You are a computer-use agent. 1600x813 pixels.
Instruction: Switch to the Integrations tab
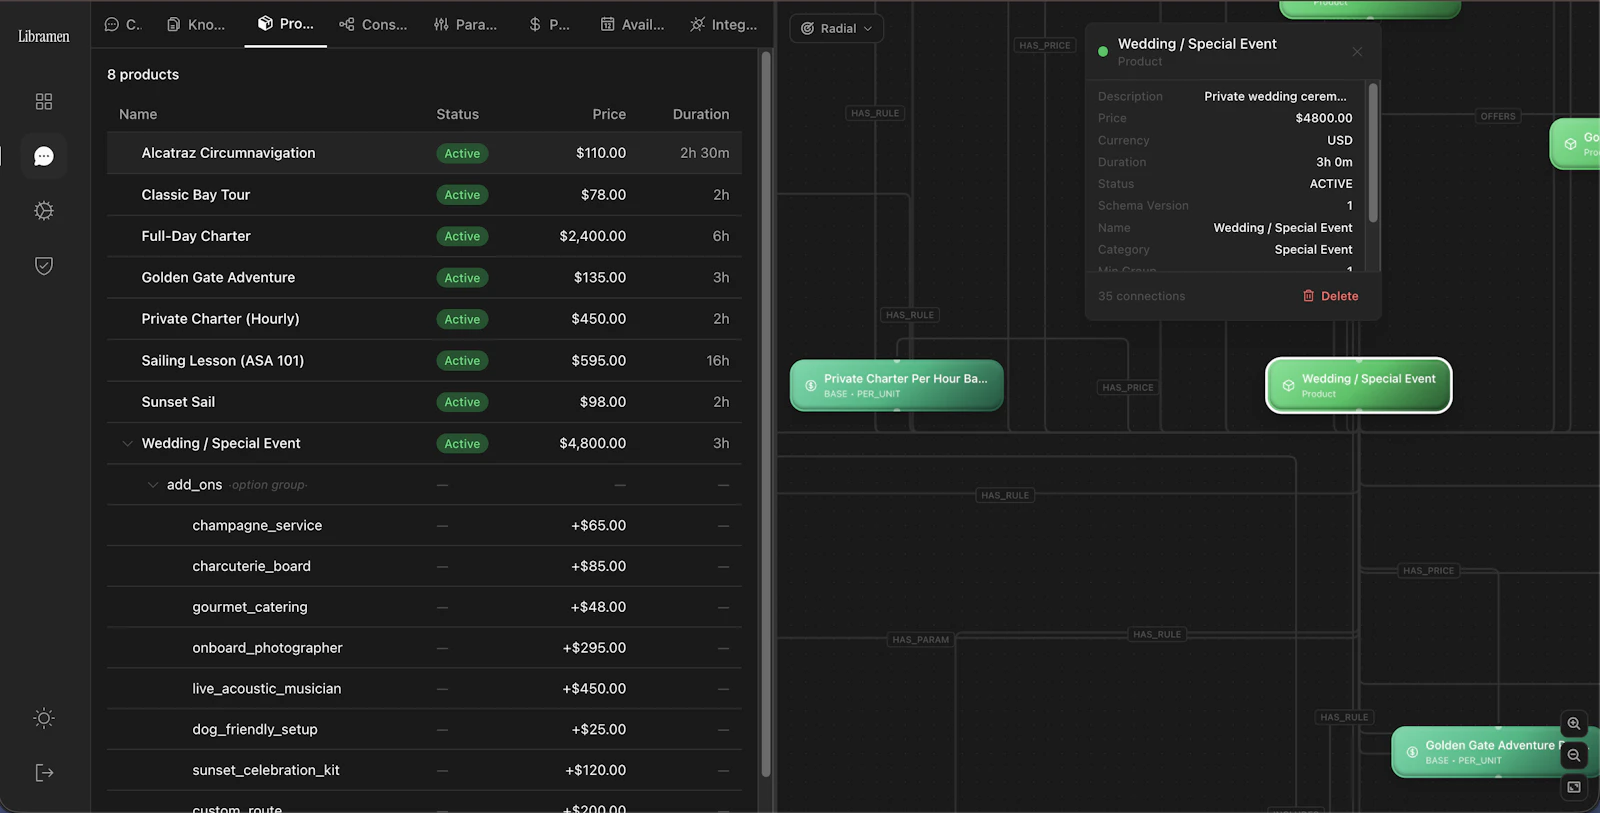723,24
